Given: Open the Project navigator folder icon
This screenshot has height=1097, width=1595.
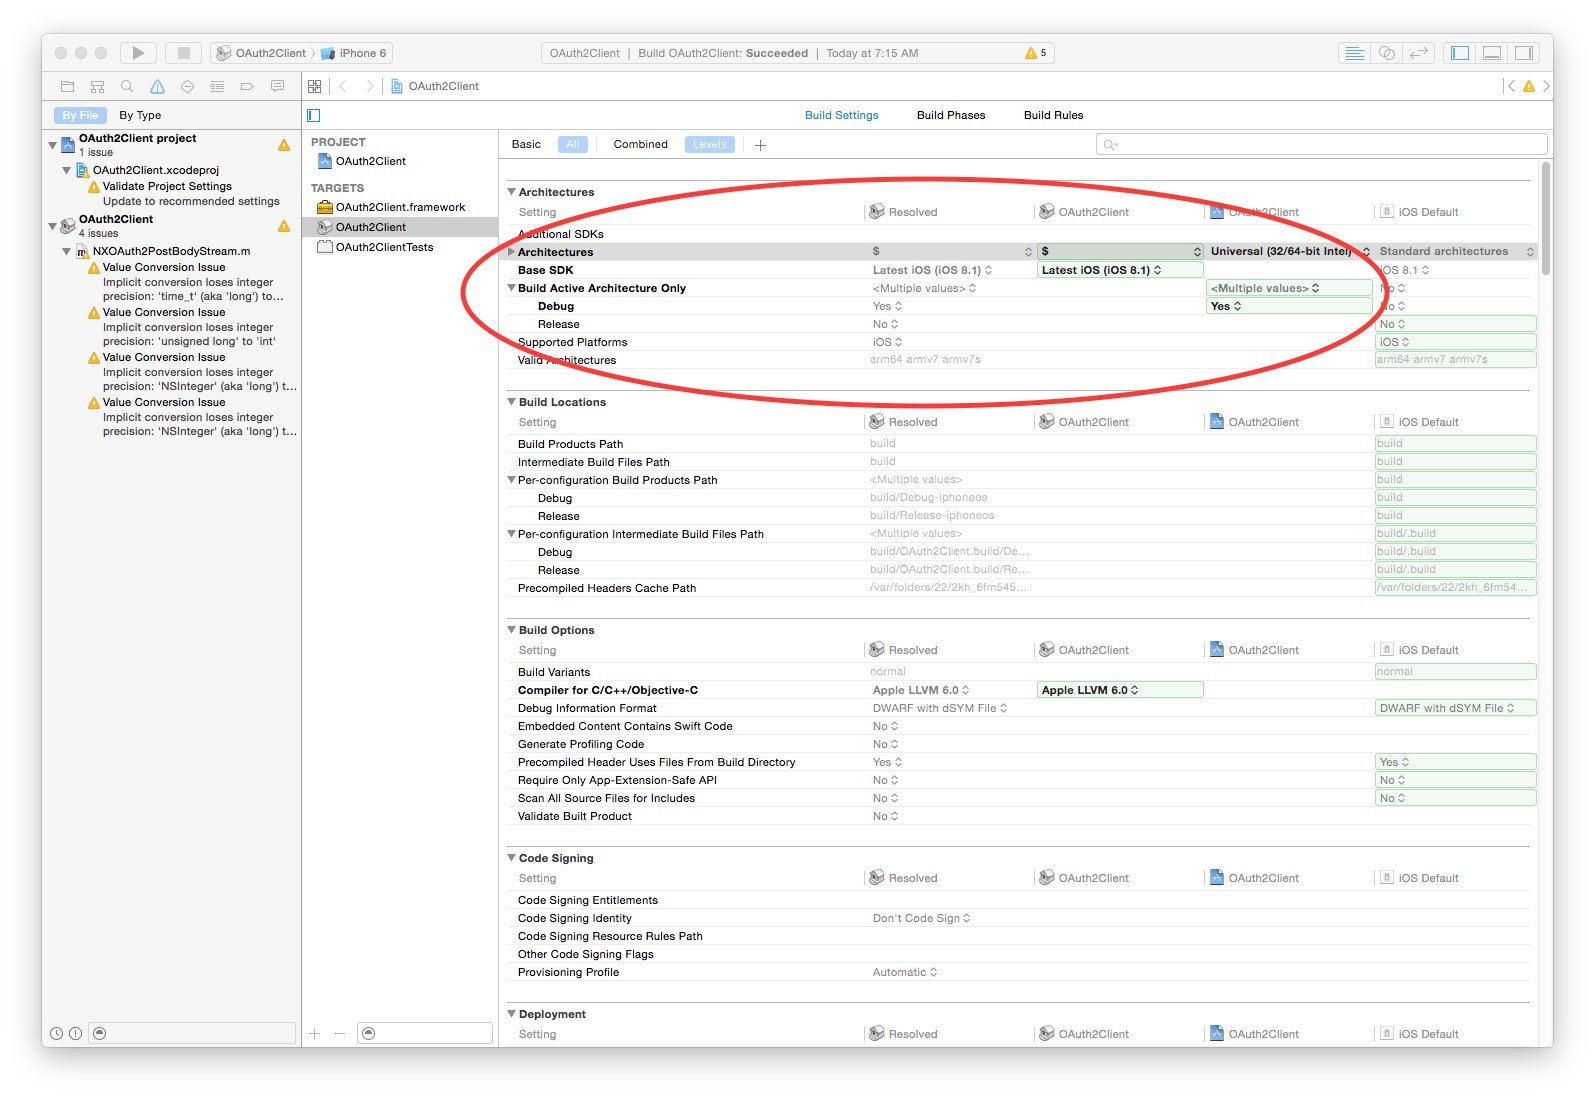Looking at the screenshot, I should pyautogui.click(x=68, y=86).
